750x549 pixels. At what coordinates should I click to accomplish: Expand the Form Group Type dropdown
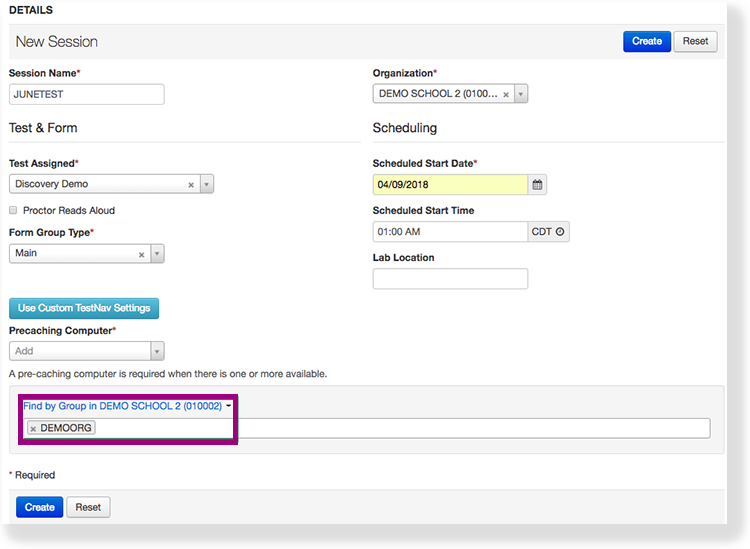pyautogui.click(x=157, y=254)
